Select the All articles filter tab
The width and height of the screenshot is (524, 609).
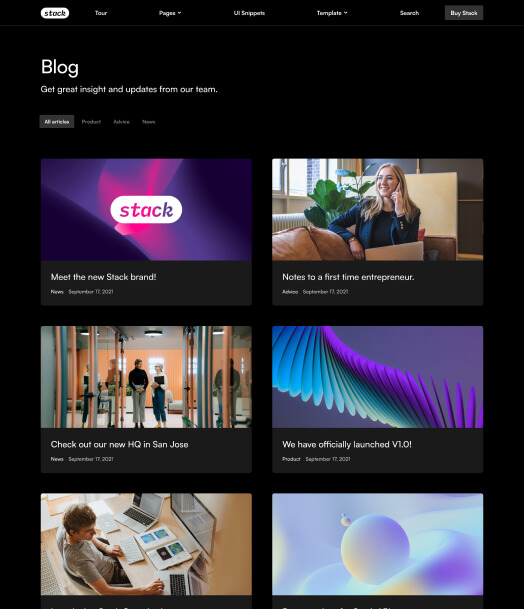pyautogui.click(x=57, y=122)
